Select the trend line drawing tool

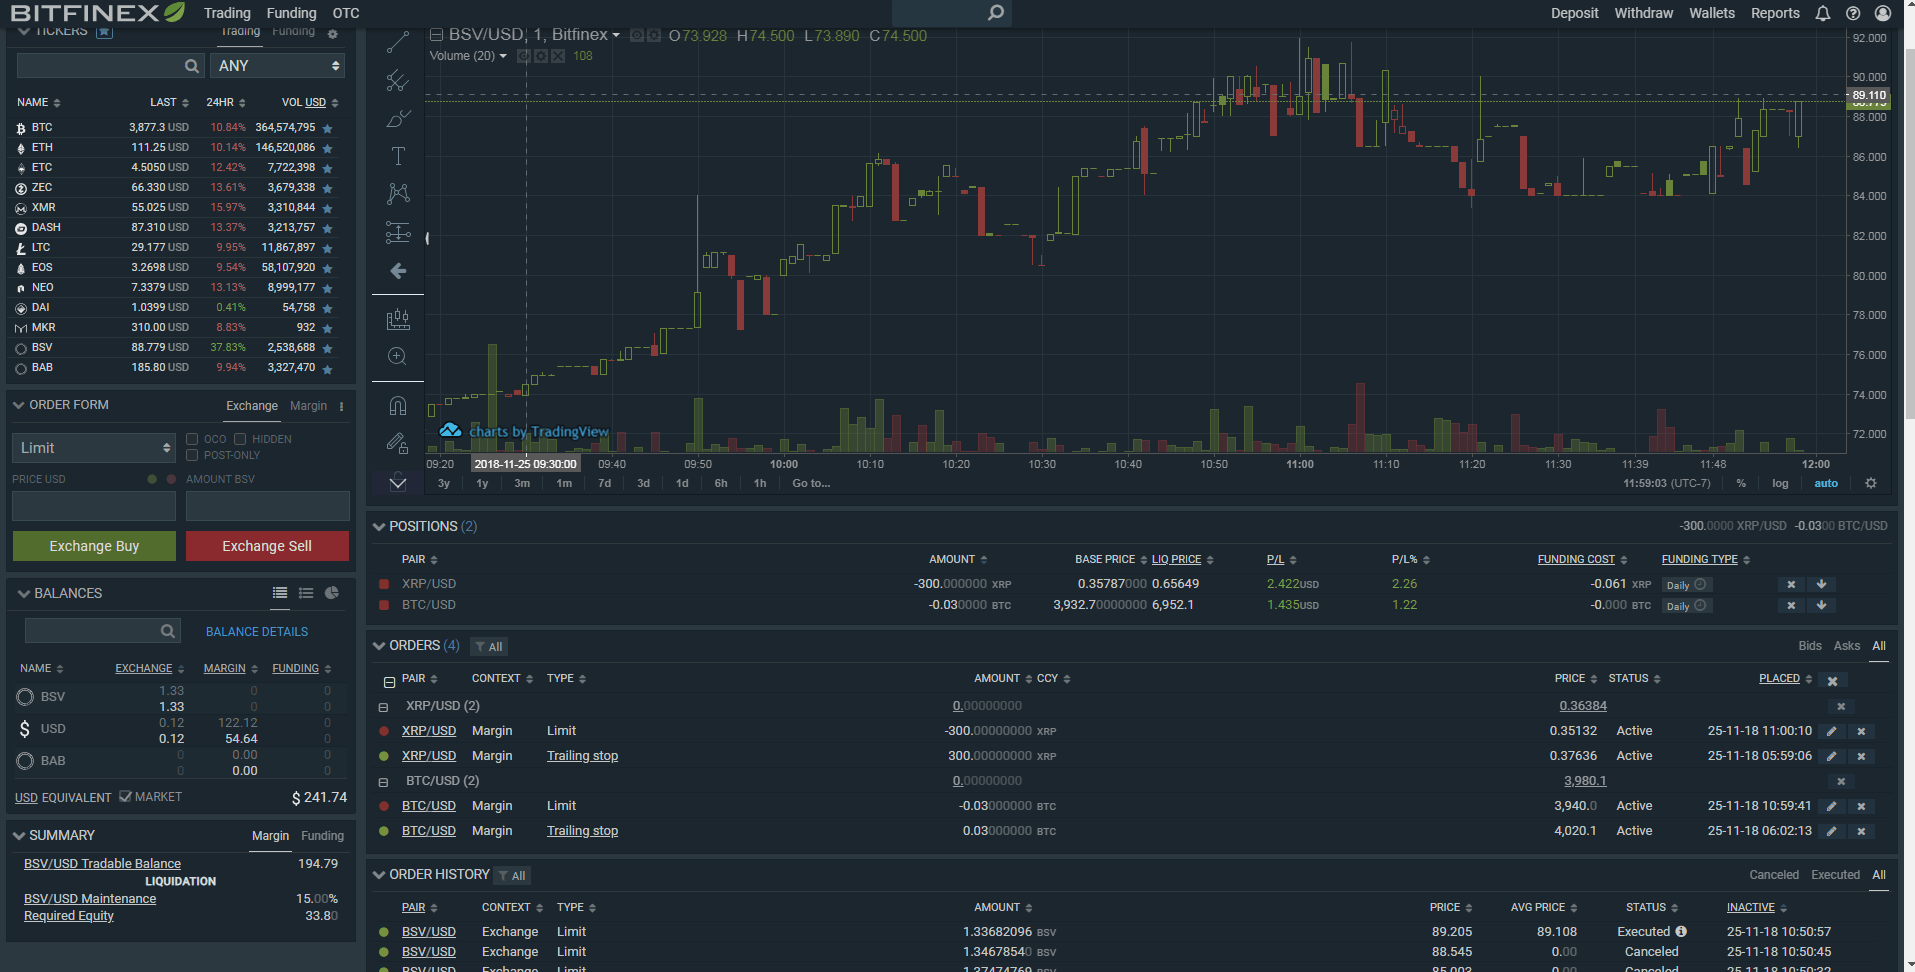tap(398, 42)
